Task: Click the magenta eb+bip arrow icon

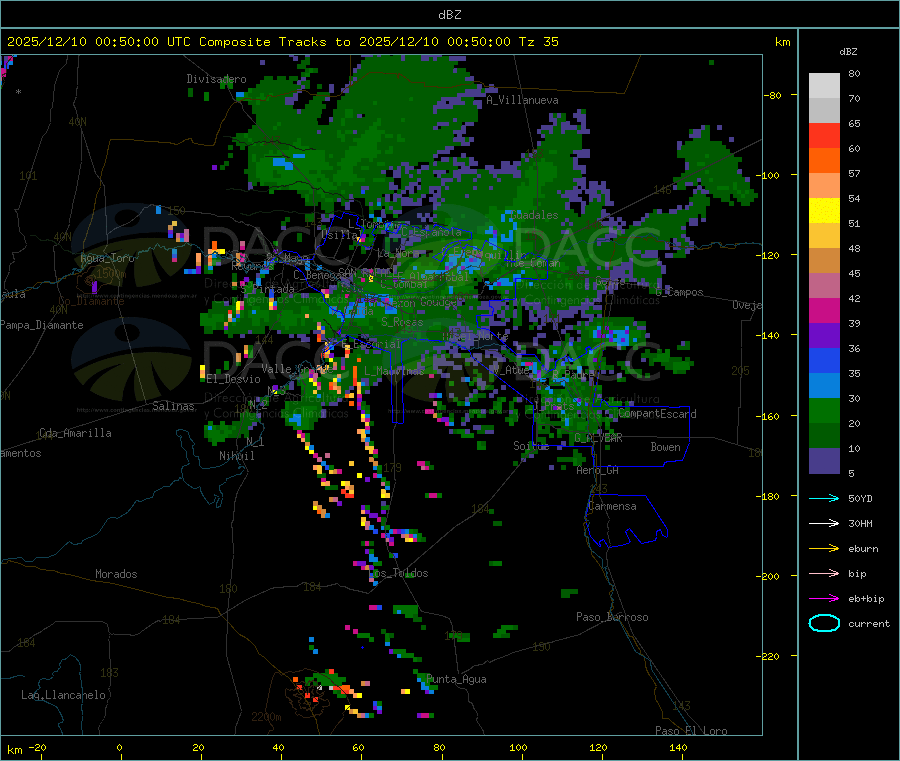Action: [824, 599]
